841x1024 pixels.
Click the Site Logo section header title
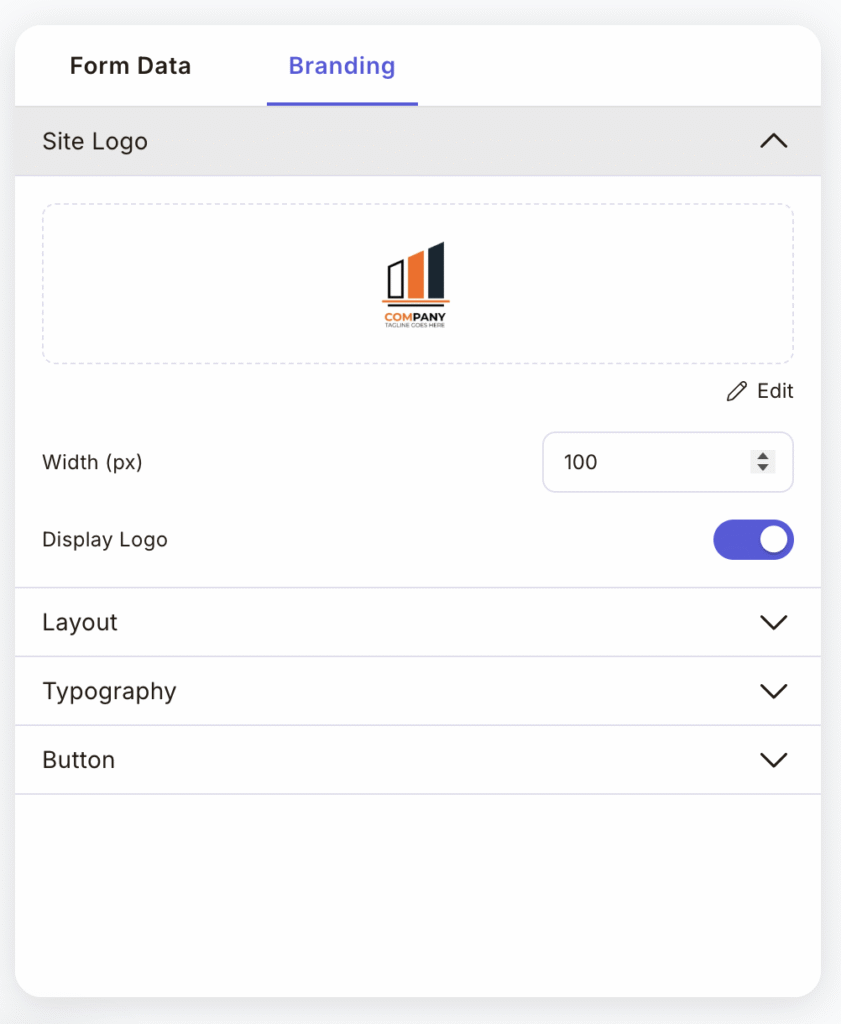(x=95, y=142)
